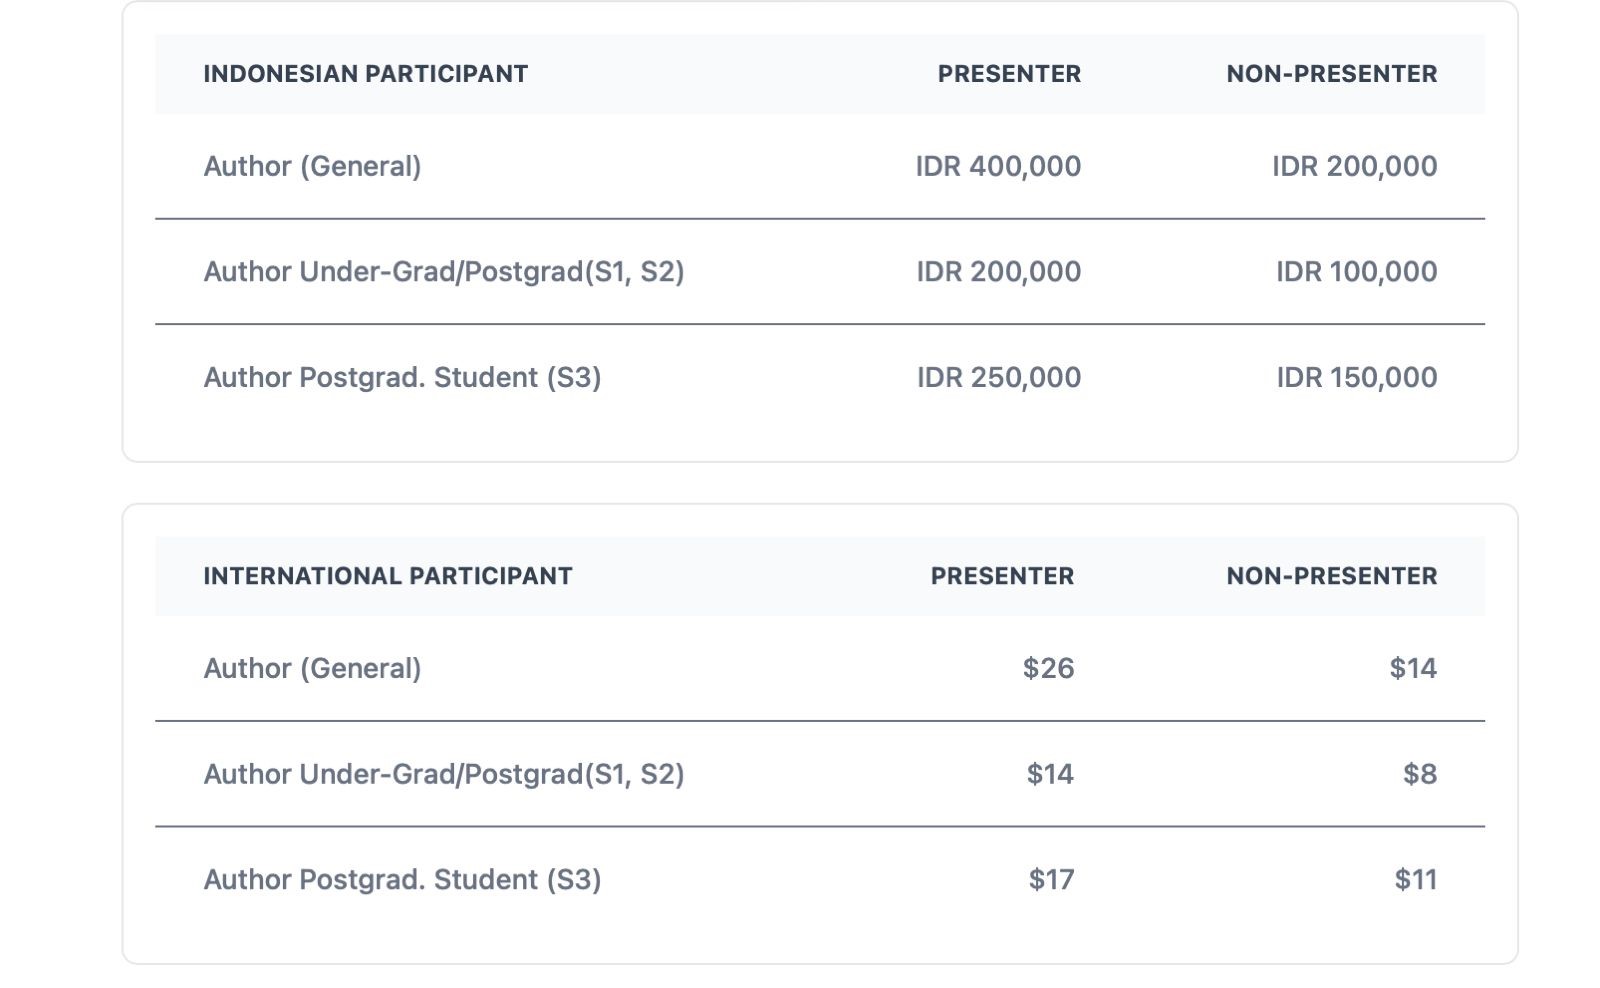Image resolution: width=1600 pixels, height=988 pixels.
Task: Select the IDR 400,000 presenter fee
Action: pyautogui.click(x=998, y=166)
